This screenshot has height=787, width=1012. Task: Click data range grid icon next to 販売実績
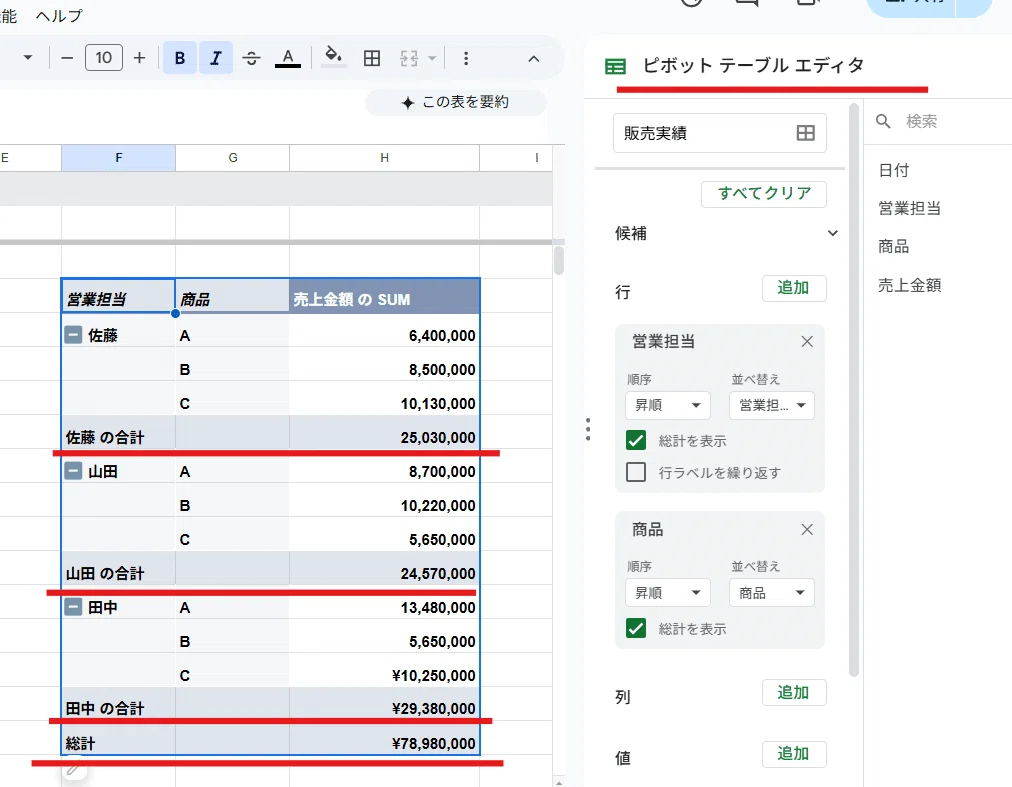tap(805, 133)
